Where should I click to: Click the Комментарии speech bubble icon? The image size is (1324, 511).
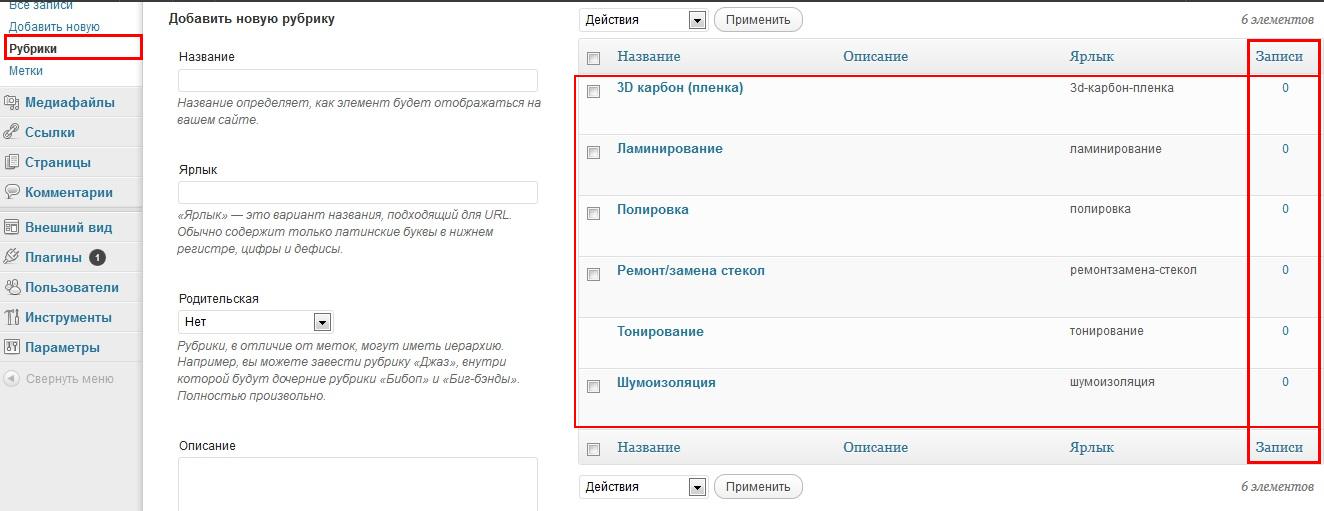click(12, 192)
